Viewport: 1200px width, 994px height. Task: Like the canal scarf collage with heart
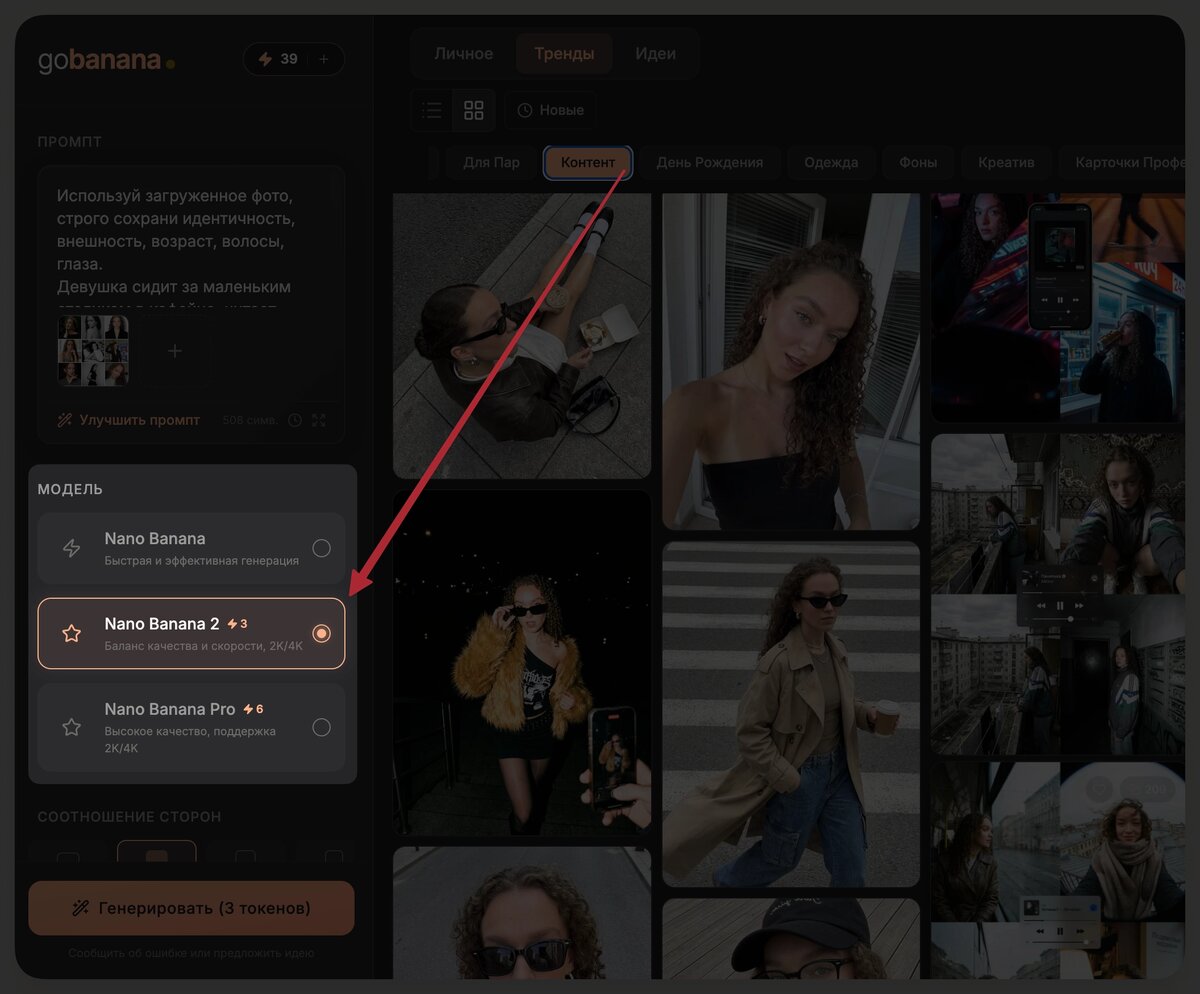(x=1100, y=792)
